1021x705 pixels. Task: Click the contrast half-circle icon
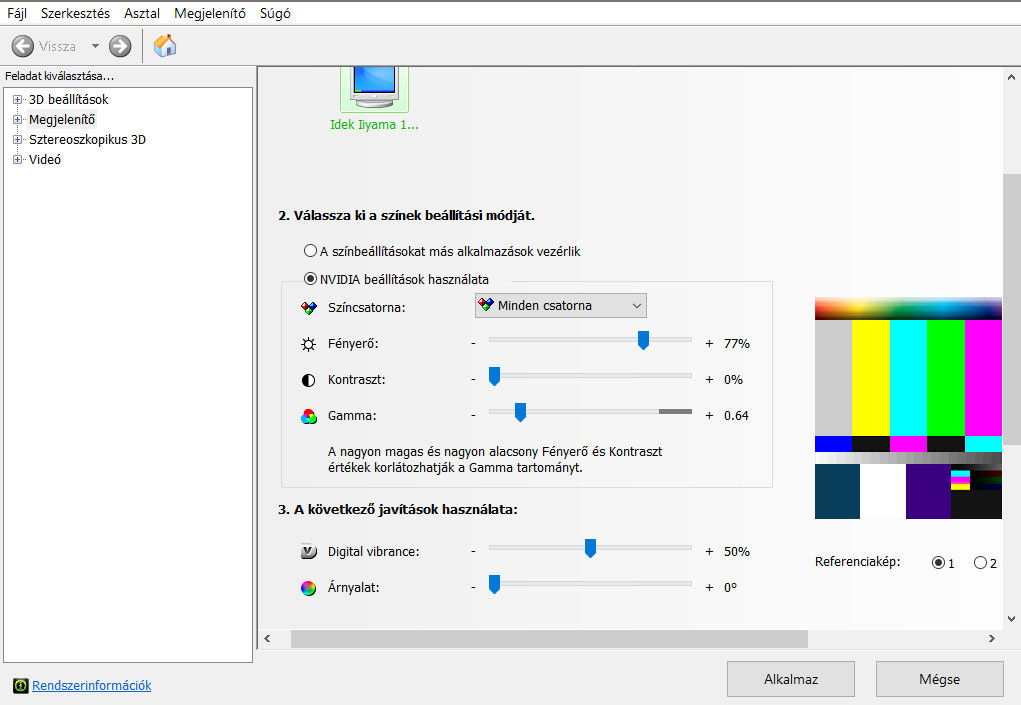coord(309,380)
